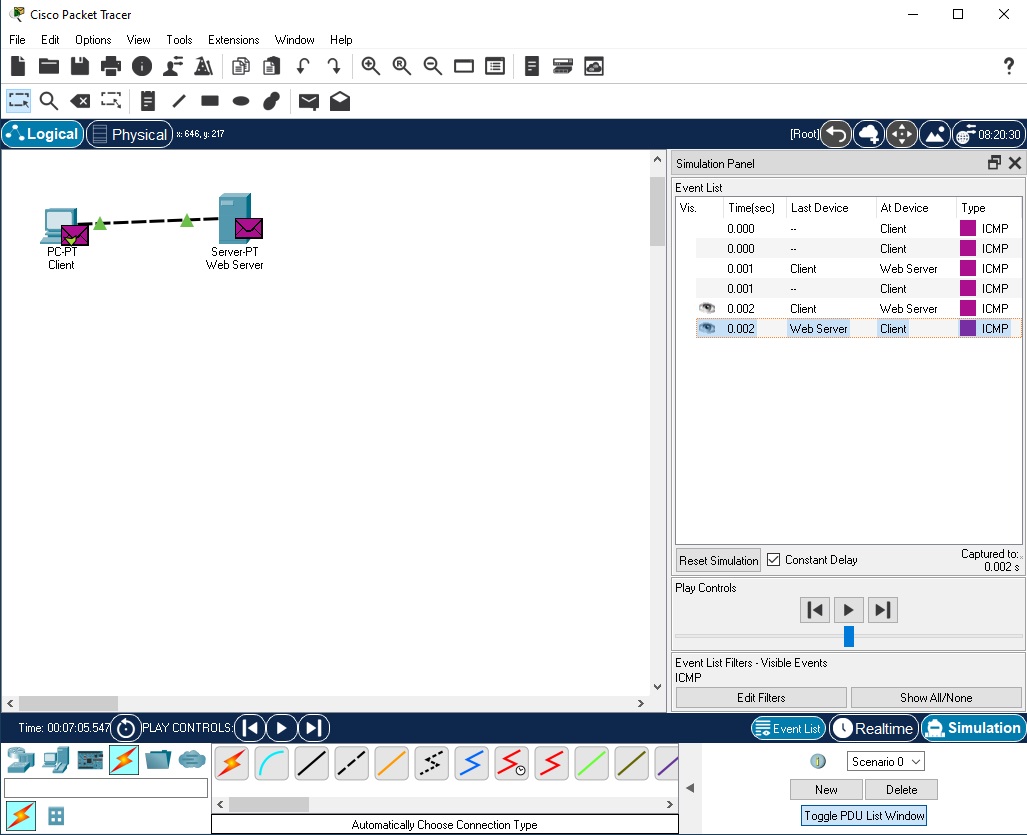Play via bottom bar PLAY CONTROLS
Image resolution: width=1027 pixels, height=835 pixels.
282,728
